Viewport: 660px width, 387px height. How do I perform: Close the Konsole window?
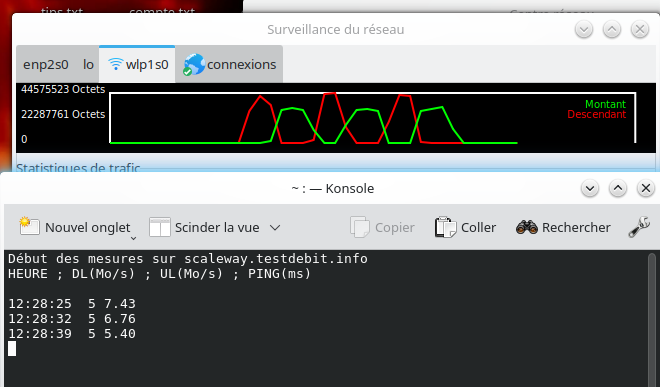click(646, 188)
